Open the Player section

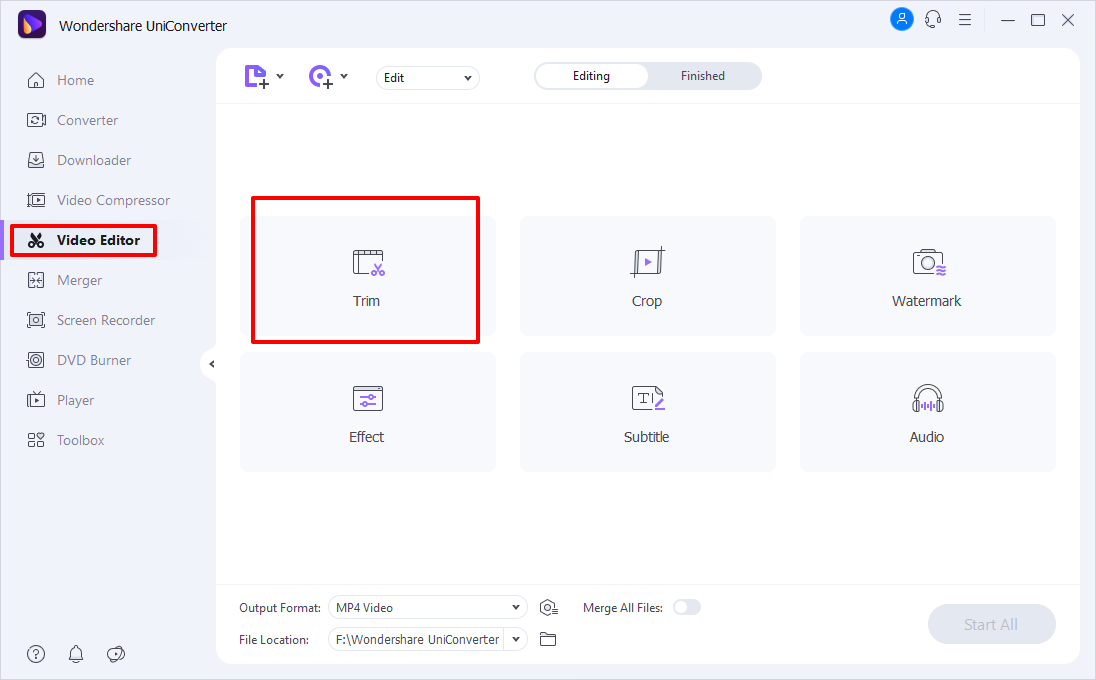click(60, 400)
